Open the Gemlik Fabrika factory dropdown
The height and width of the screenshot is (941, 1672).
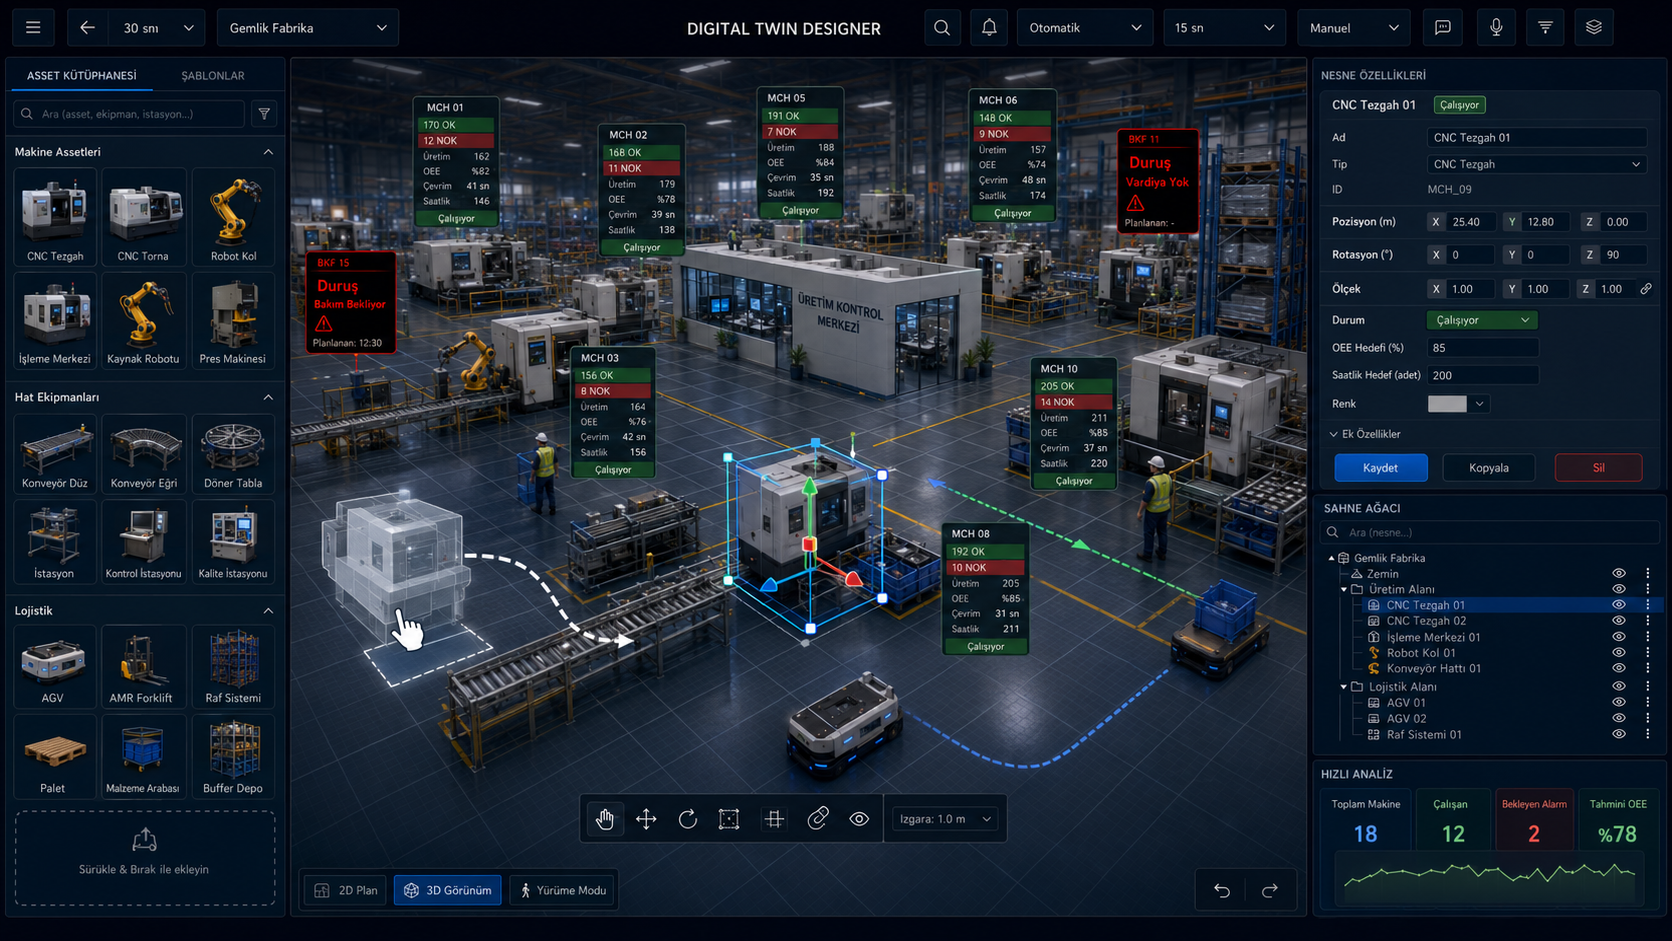coord(308,28)
